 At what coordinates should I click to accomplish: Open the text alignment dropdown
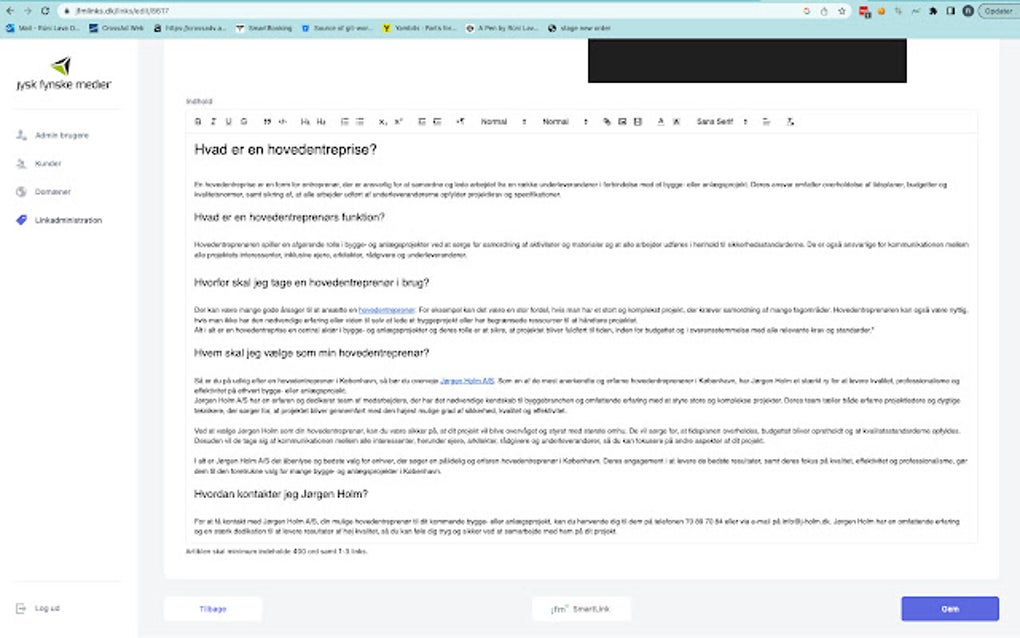(767, 121)
